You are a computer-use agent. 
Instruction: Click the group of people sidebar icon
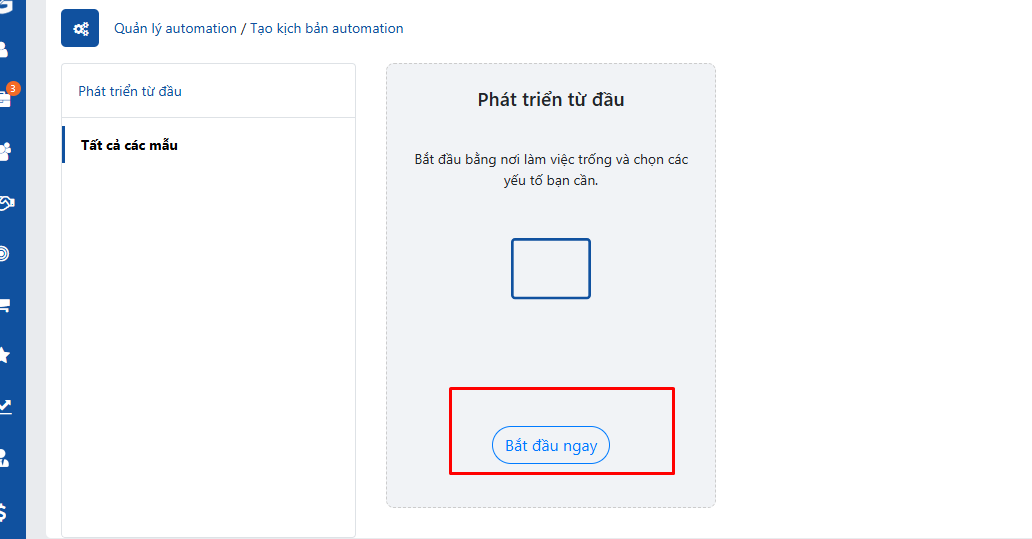(x=5, y=151)
